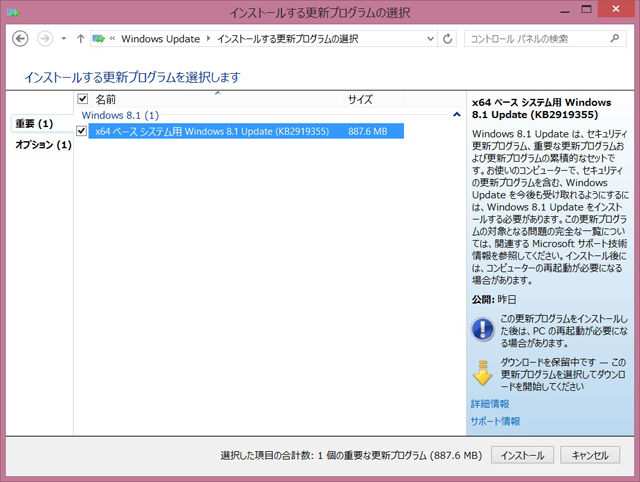Minimize the window
The image size is (640, 482).
[565, 11]
